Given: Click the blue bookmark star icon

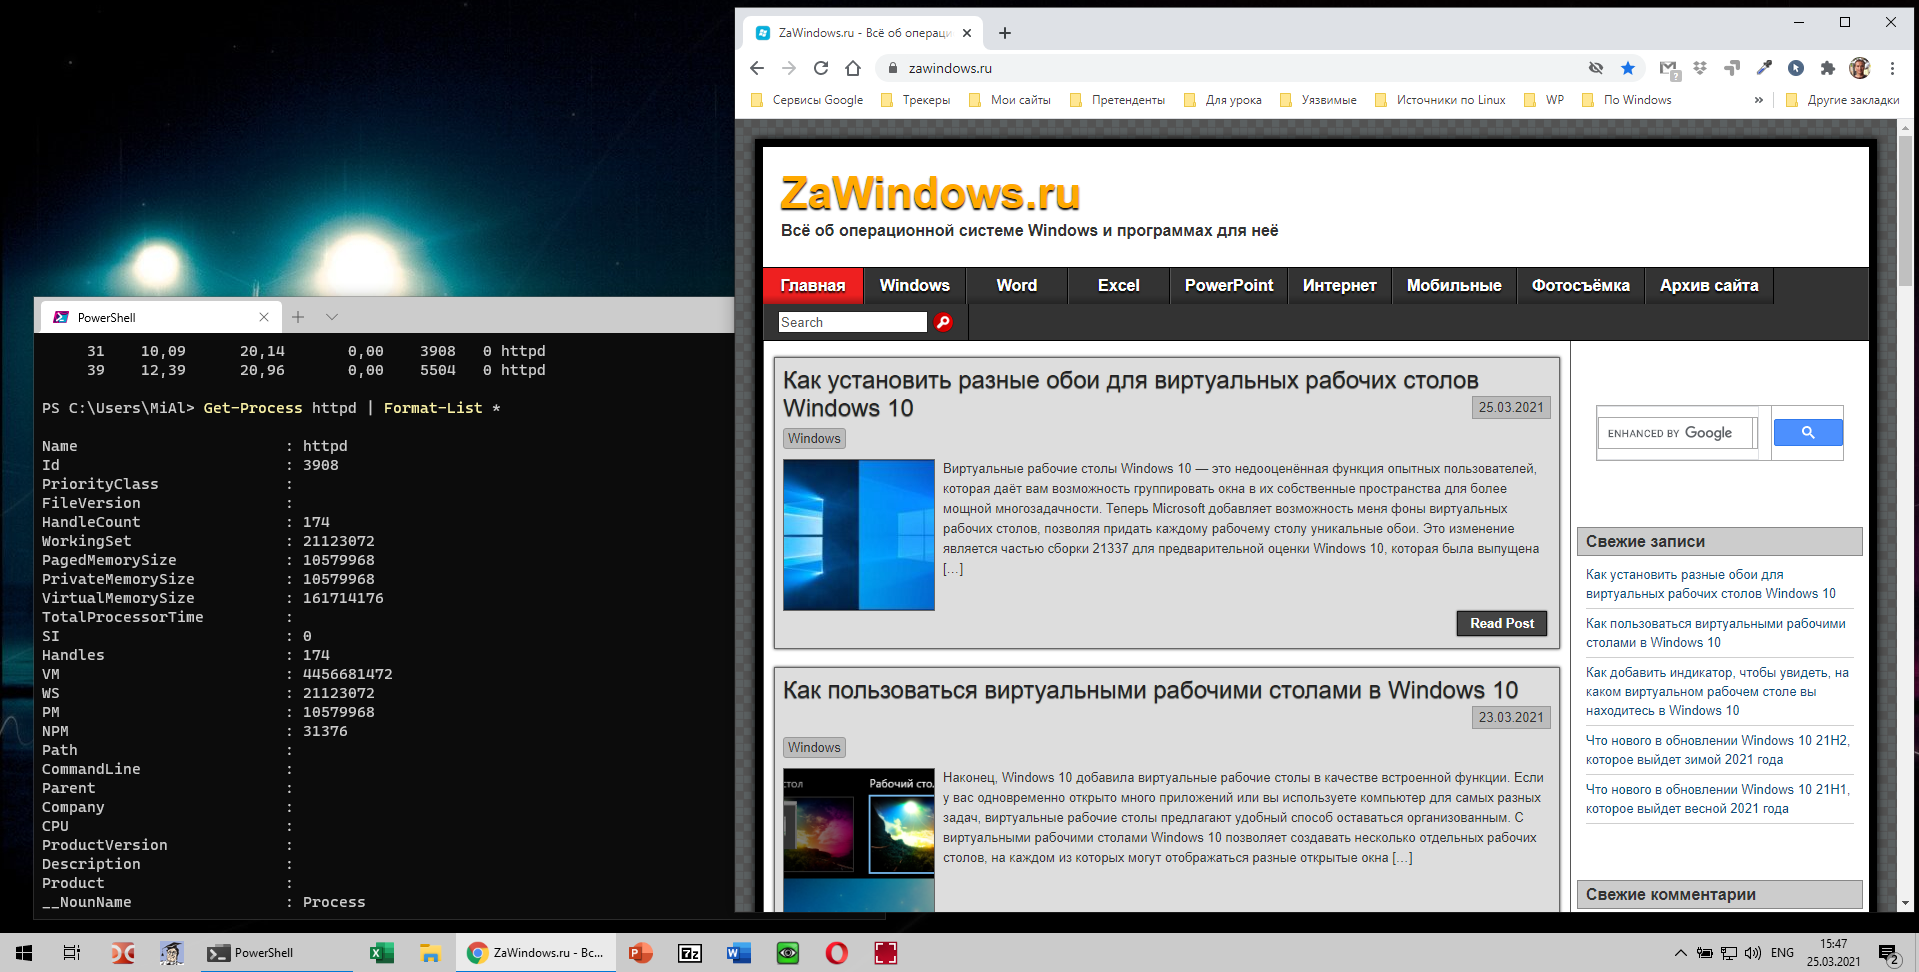Looking at the screenshot, I should (1628, 68).
